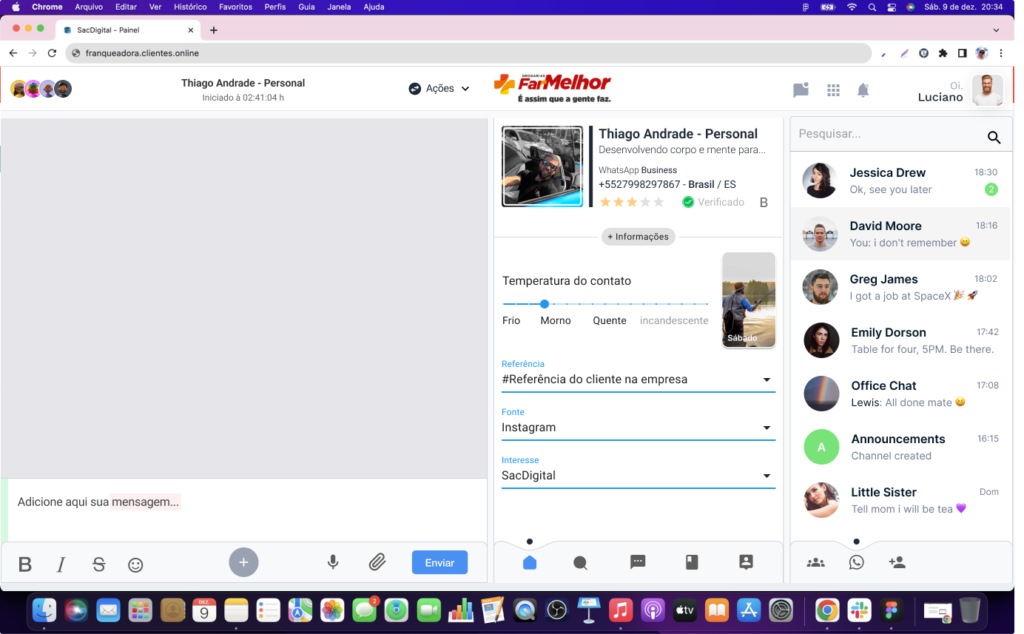Image resolution: width=1024 pixels, height=634 pixels.
Task: Open the Ações dropdown
Action: click(438, 88)
